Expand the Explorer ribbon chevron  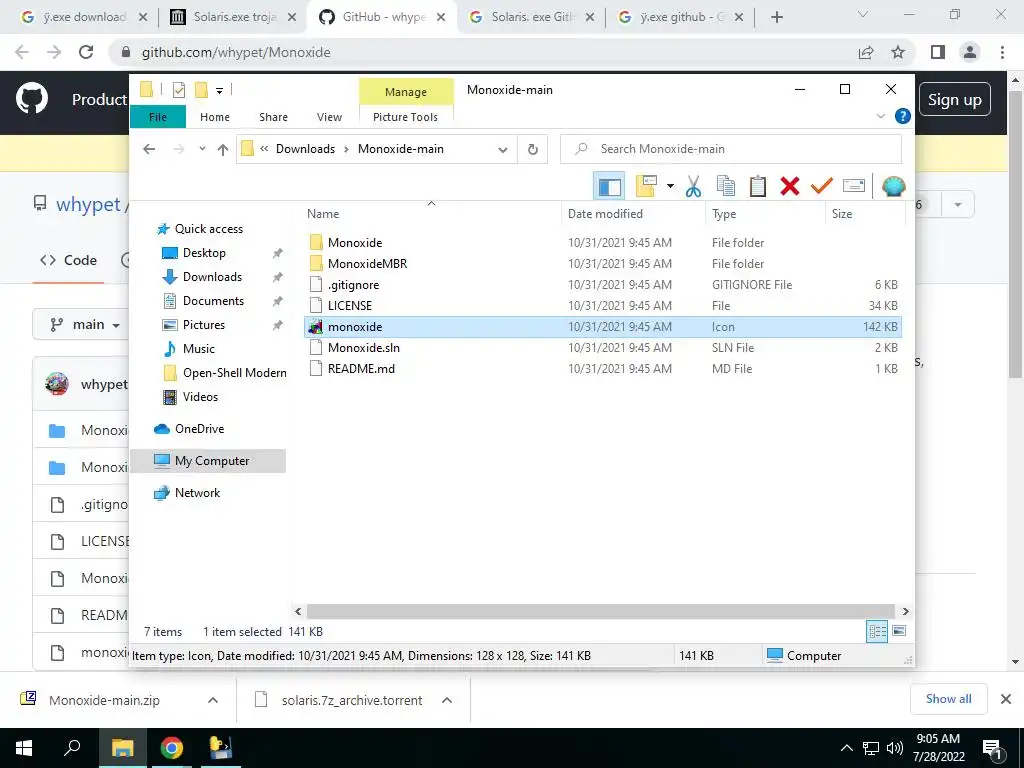(x=880, y=116)
